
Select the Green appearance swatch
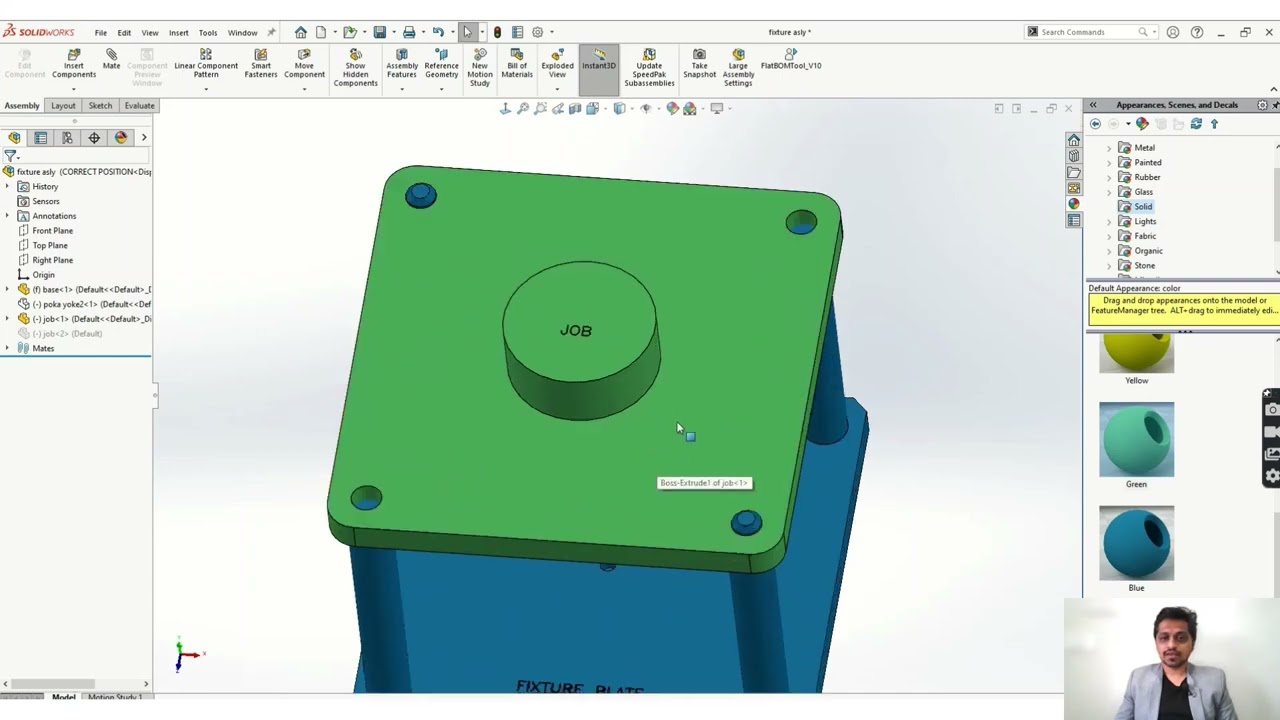[x=1137, y=440]
